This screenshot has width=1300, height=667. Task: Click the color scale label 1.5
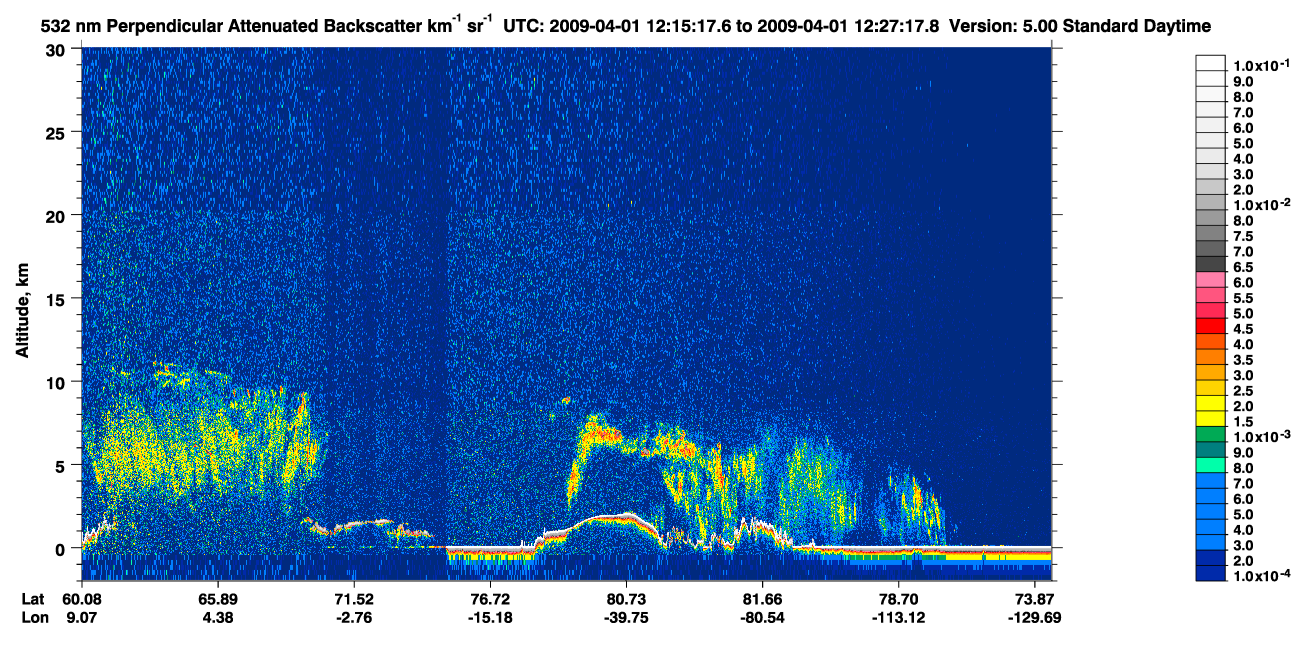[x=1244, y=422]
